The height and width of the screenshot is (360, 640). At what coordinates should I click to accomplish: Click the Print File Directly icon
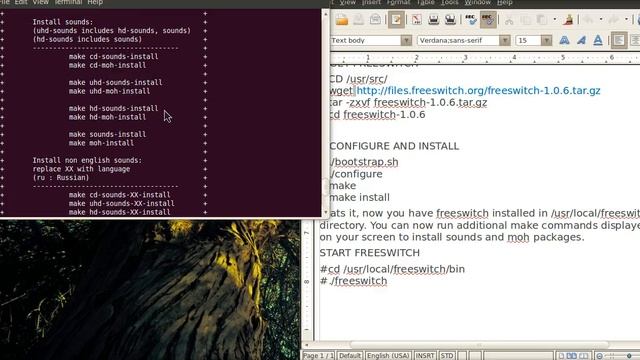(433, 20)
